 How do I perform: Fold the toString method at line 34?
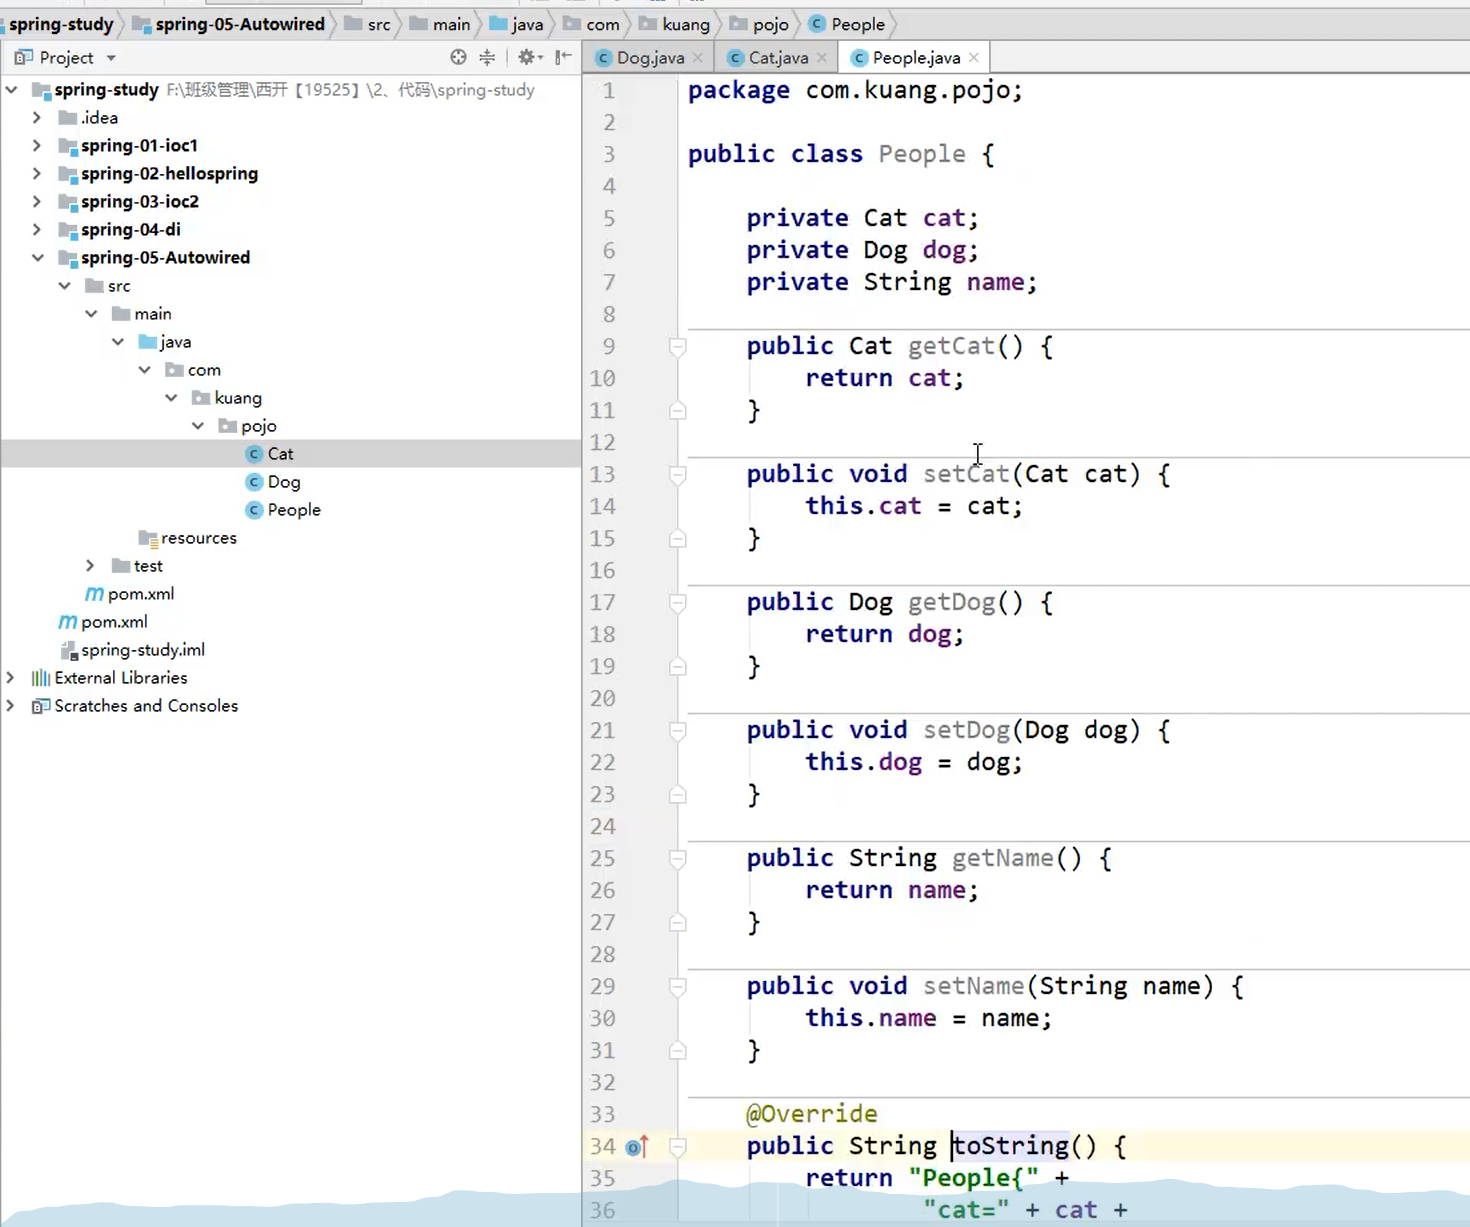click(x=677, y=1147)
